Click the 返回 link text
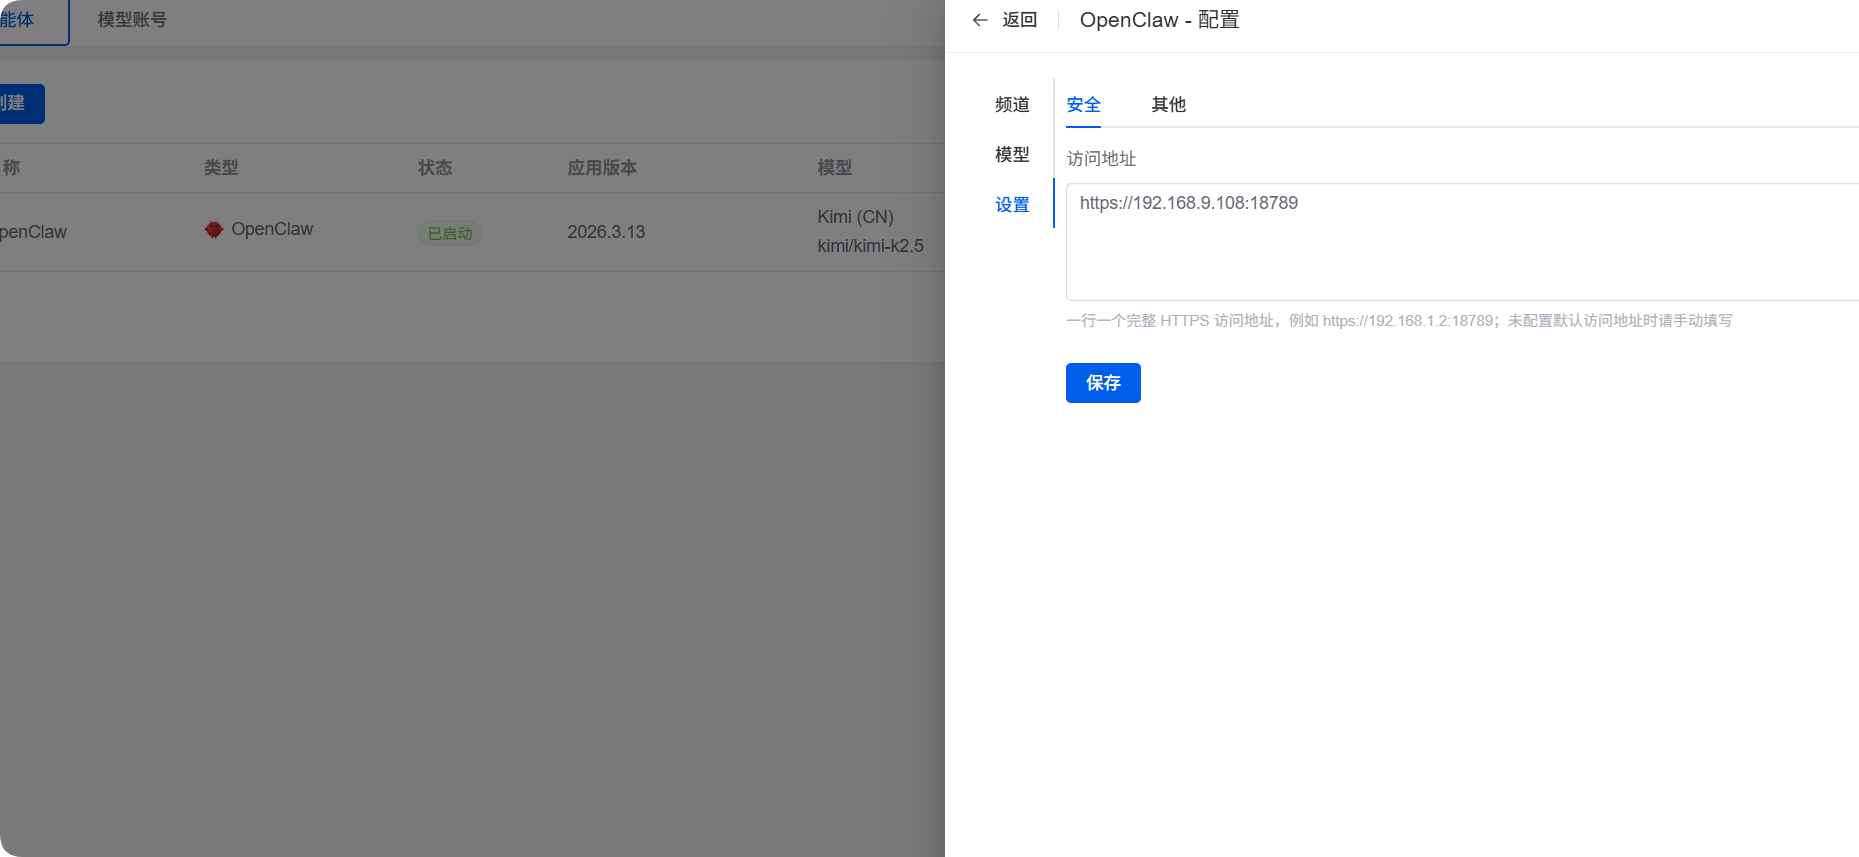Image resolution: width=1859 pixels, height=857 pixels. coord(1019,20)
